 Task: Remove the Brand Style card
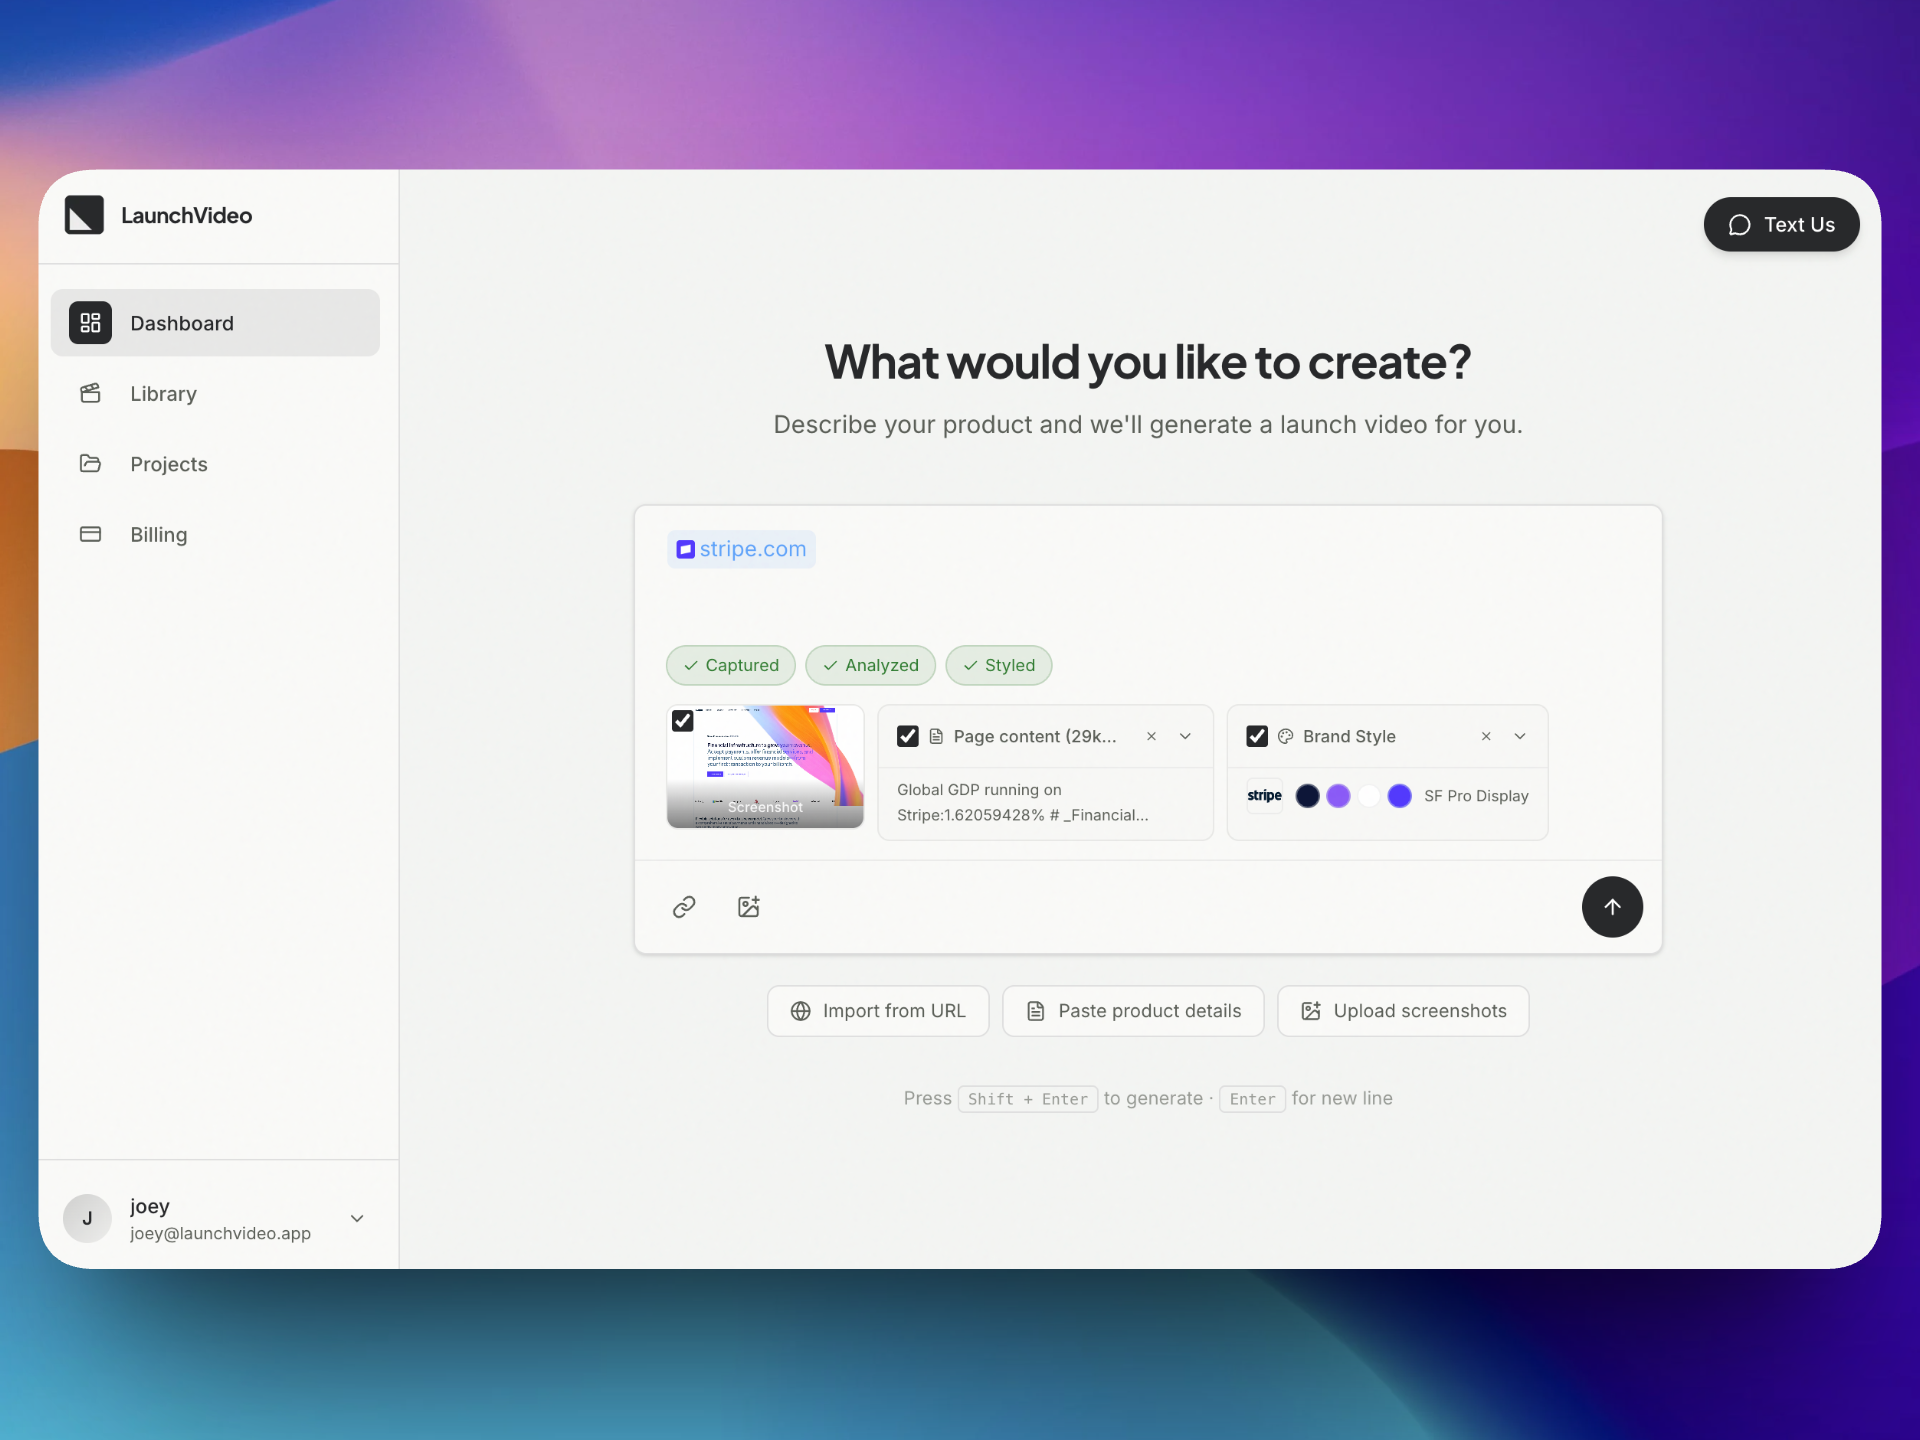[x=1486, y=736]
